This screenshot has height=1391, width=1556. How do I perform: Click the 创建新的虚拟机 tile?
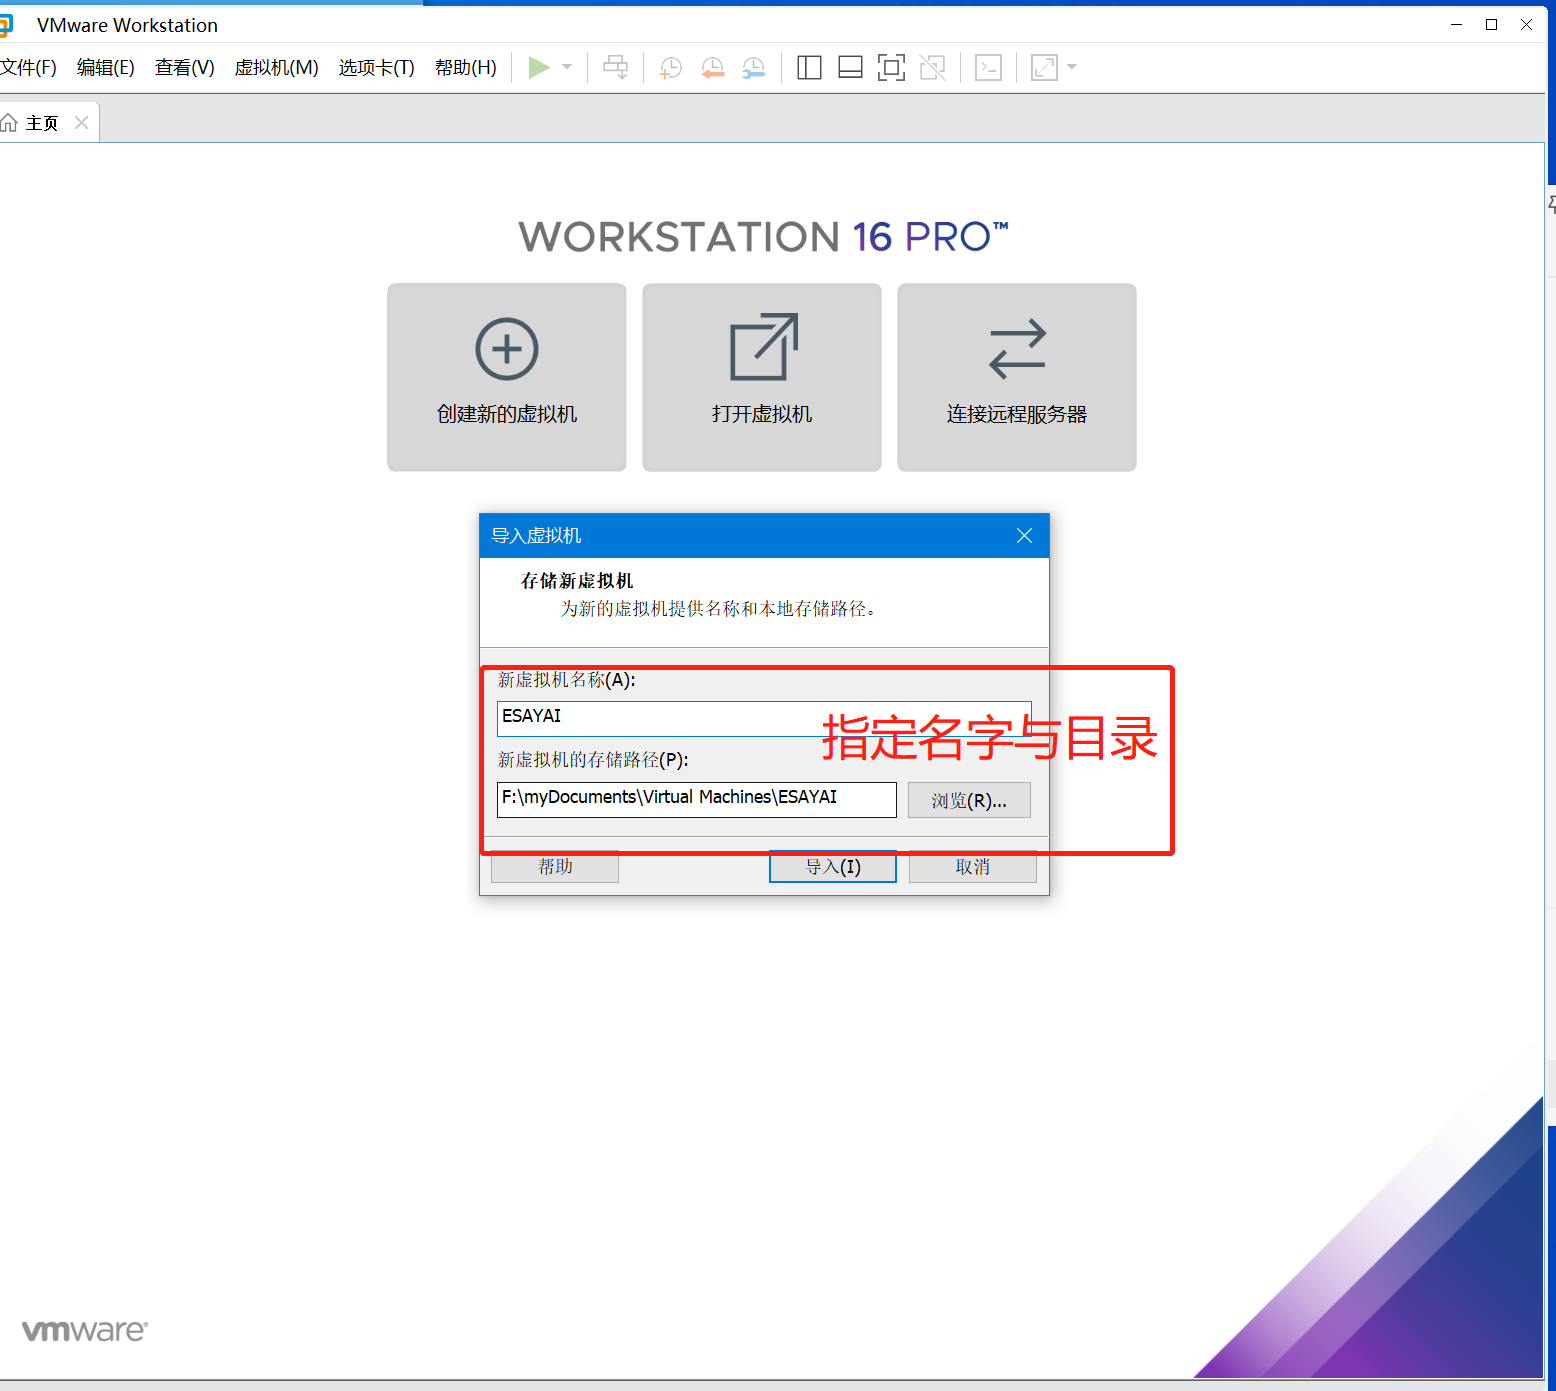click(506, 377)
